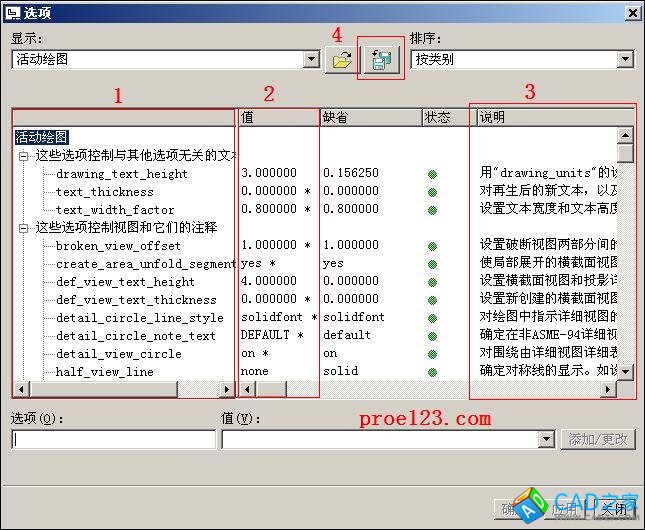The height and width of the screenshot is (530, 645).
Task: Select the detail_view_circle option
Action: click(x=118, y=354)
